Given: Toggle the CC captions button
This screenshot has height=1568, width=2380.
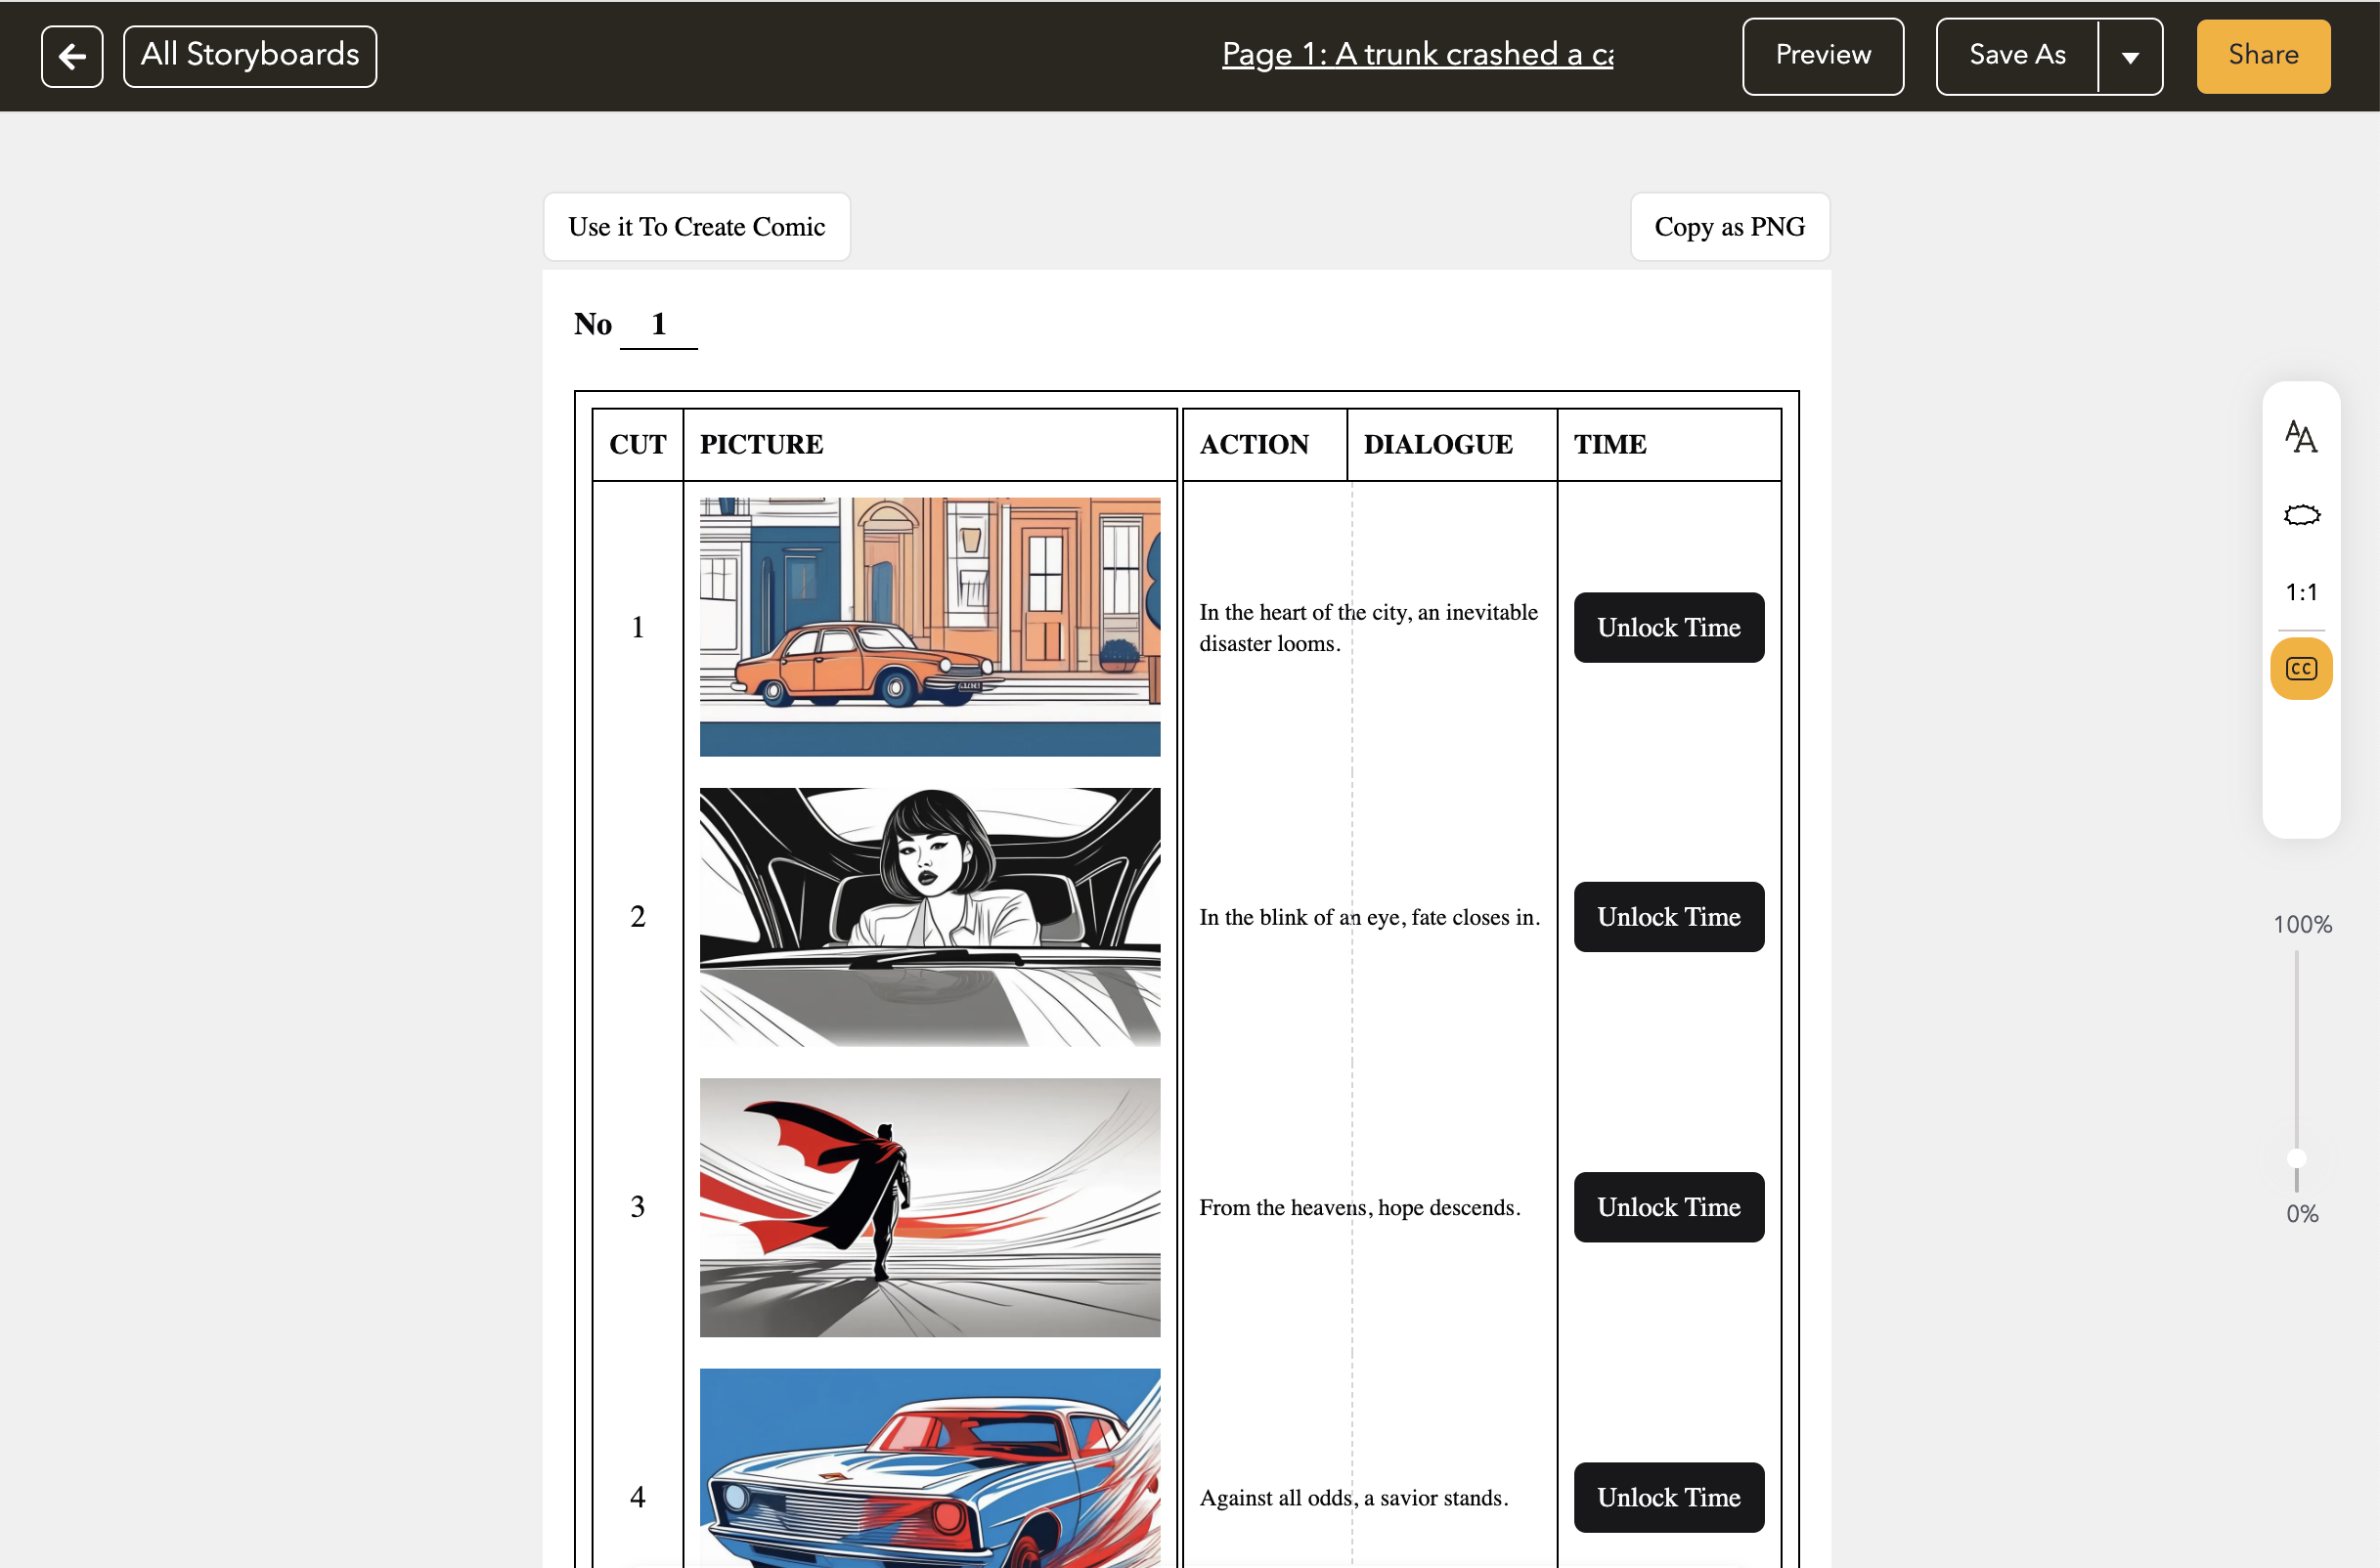Looking at the screenshot, I should [x=2301, y=668].
